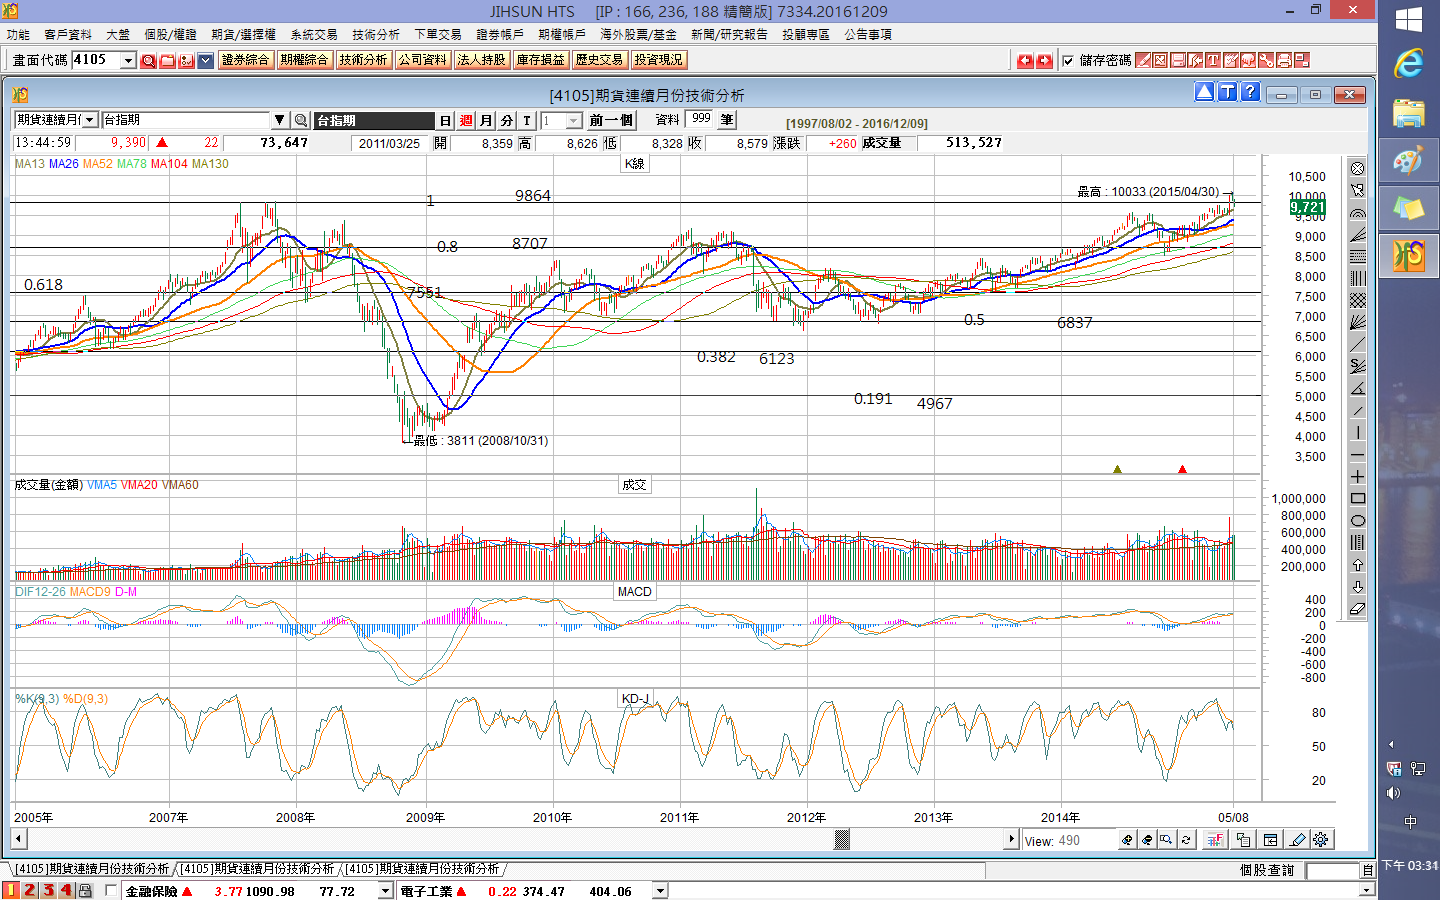Click the blue T icon in the chart title bar
The image size is (1440, 900).
(1227, 92)
